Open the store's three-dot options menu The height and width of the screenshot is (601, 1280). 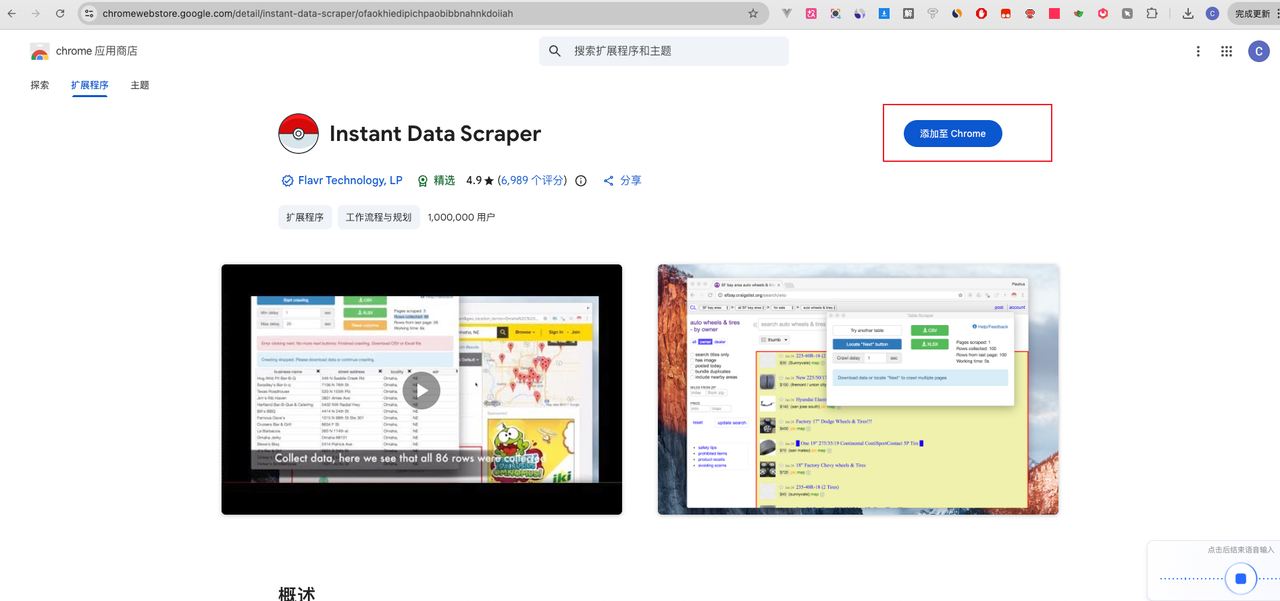point(1198,51)
